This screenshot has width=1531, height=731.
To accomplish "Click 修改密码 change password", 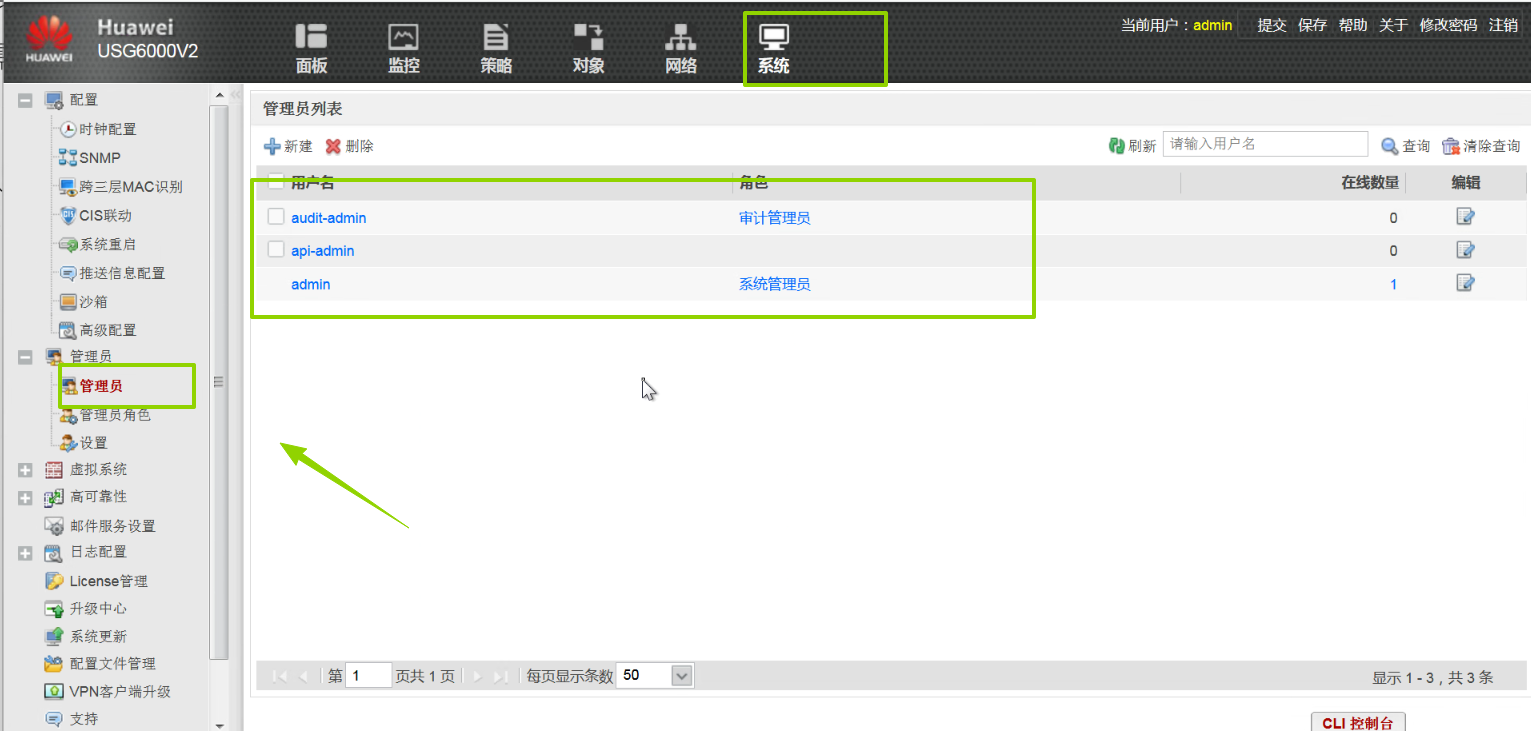I will pos(1448,25).
